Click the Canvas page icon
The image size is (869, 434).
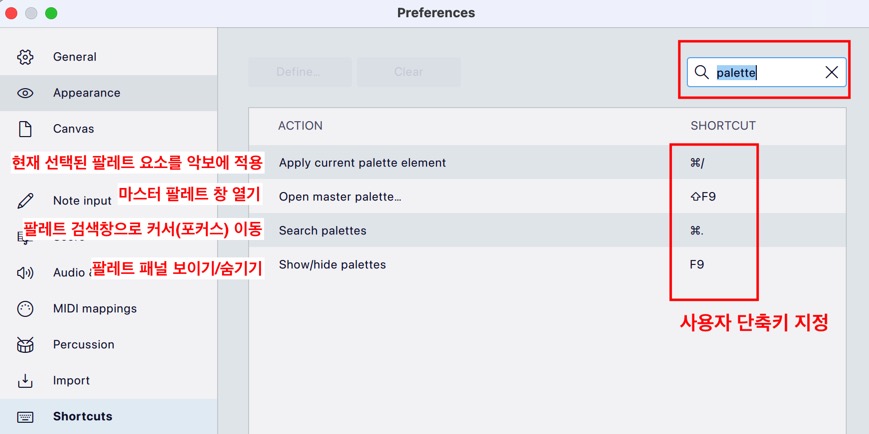click(x=26, y=129)
